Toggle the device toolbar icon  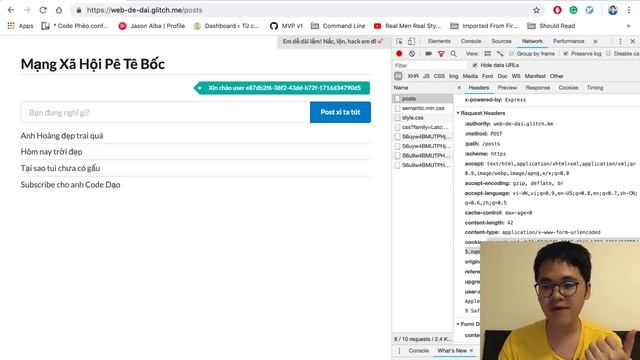coord(411,41)
